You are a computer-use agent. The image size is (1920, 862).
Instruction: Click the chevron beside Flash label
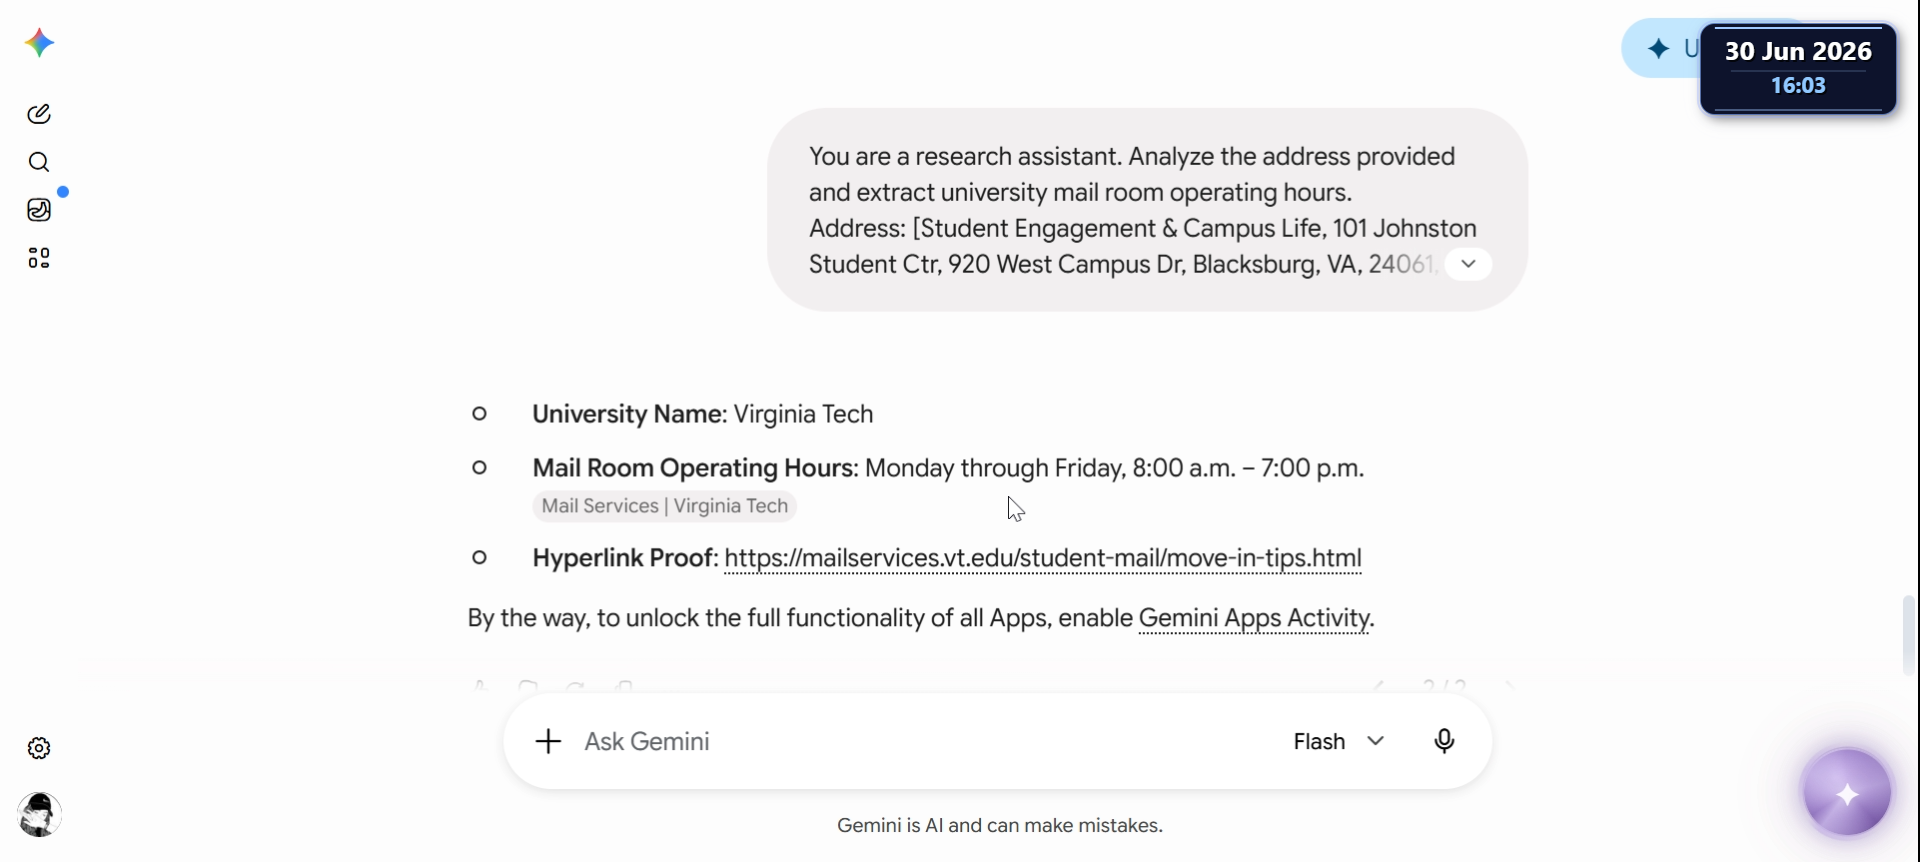point(1376,741)
